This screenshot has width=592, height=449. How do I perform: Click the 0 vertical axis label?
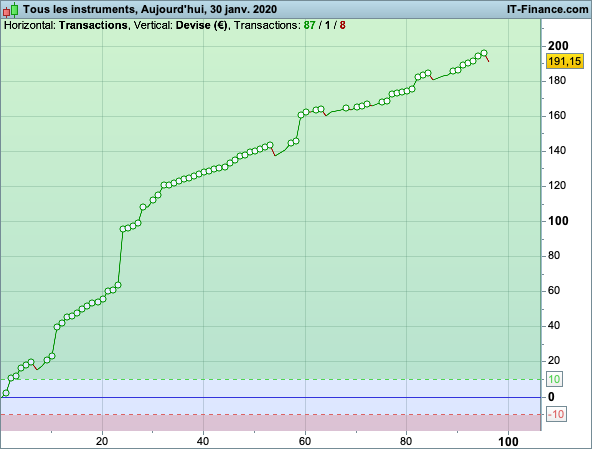coord(551,397)
